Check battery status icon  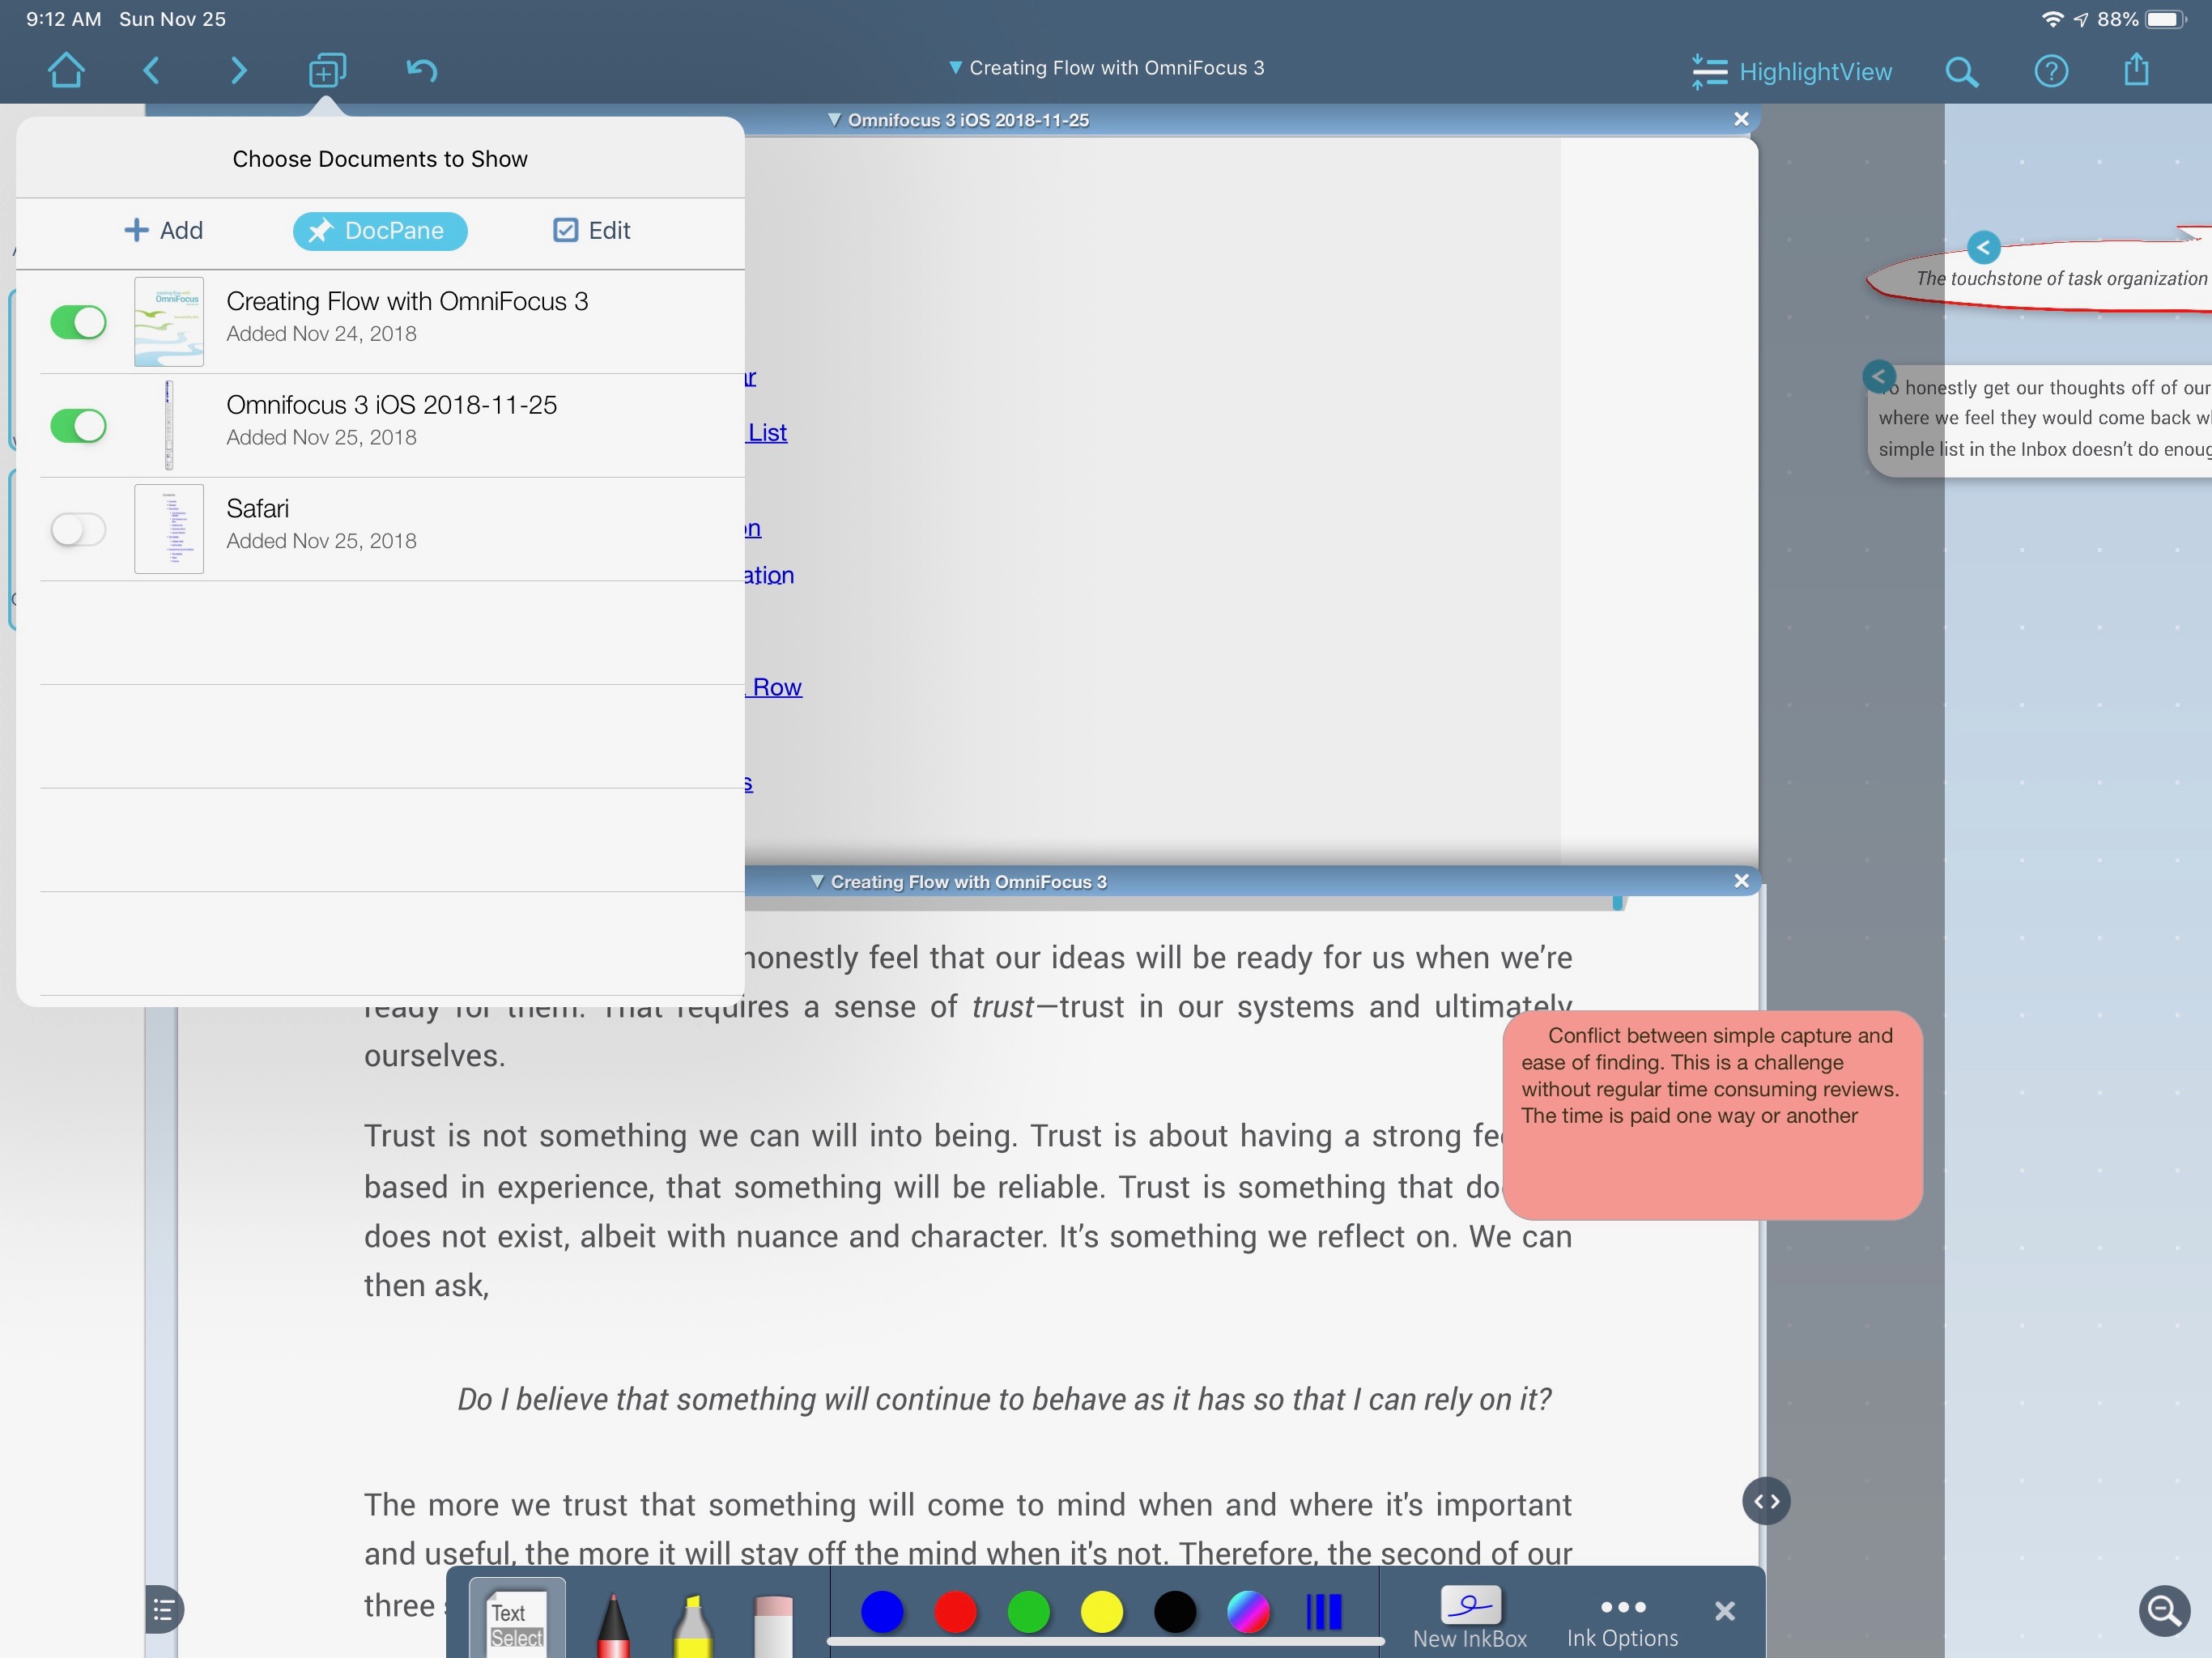click(2167, 19)
